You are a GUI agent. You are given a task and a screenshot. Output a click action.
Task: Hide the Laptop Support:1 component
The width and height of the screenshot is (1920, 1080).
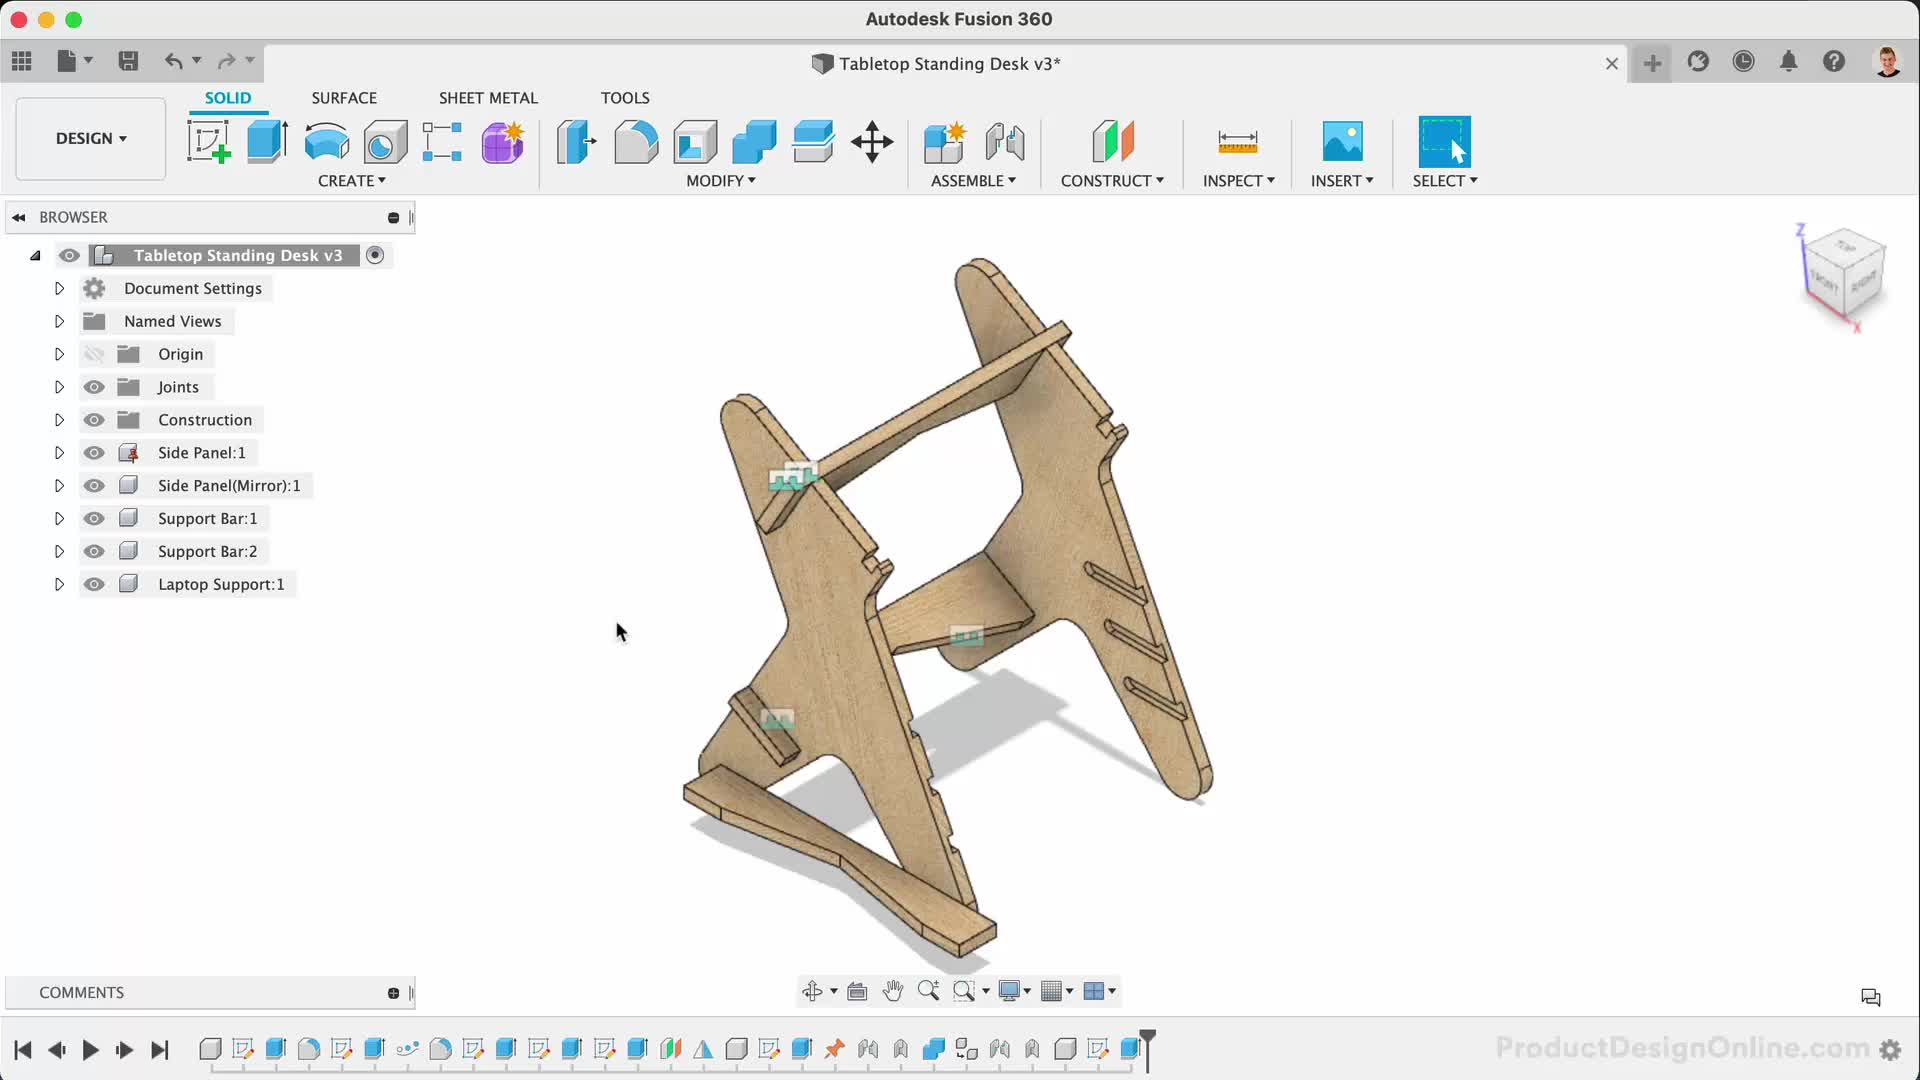[x=94, y=585]
